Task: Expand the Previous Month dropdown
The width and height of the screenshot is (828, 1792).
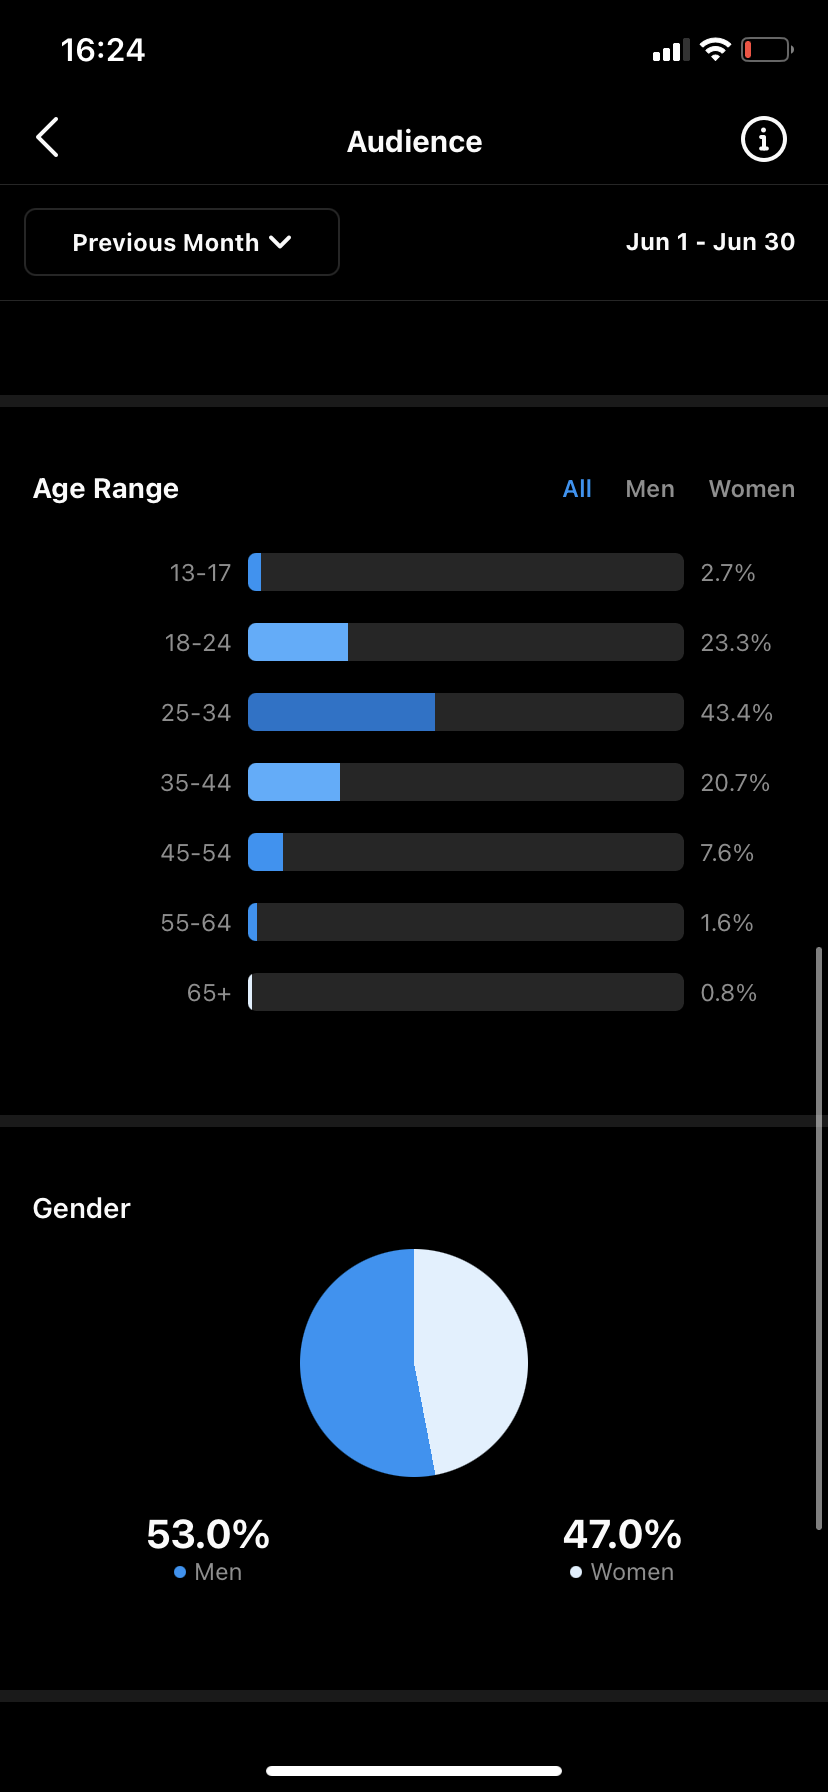Action: [x=181, y=242]
